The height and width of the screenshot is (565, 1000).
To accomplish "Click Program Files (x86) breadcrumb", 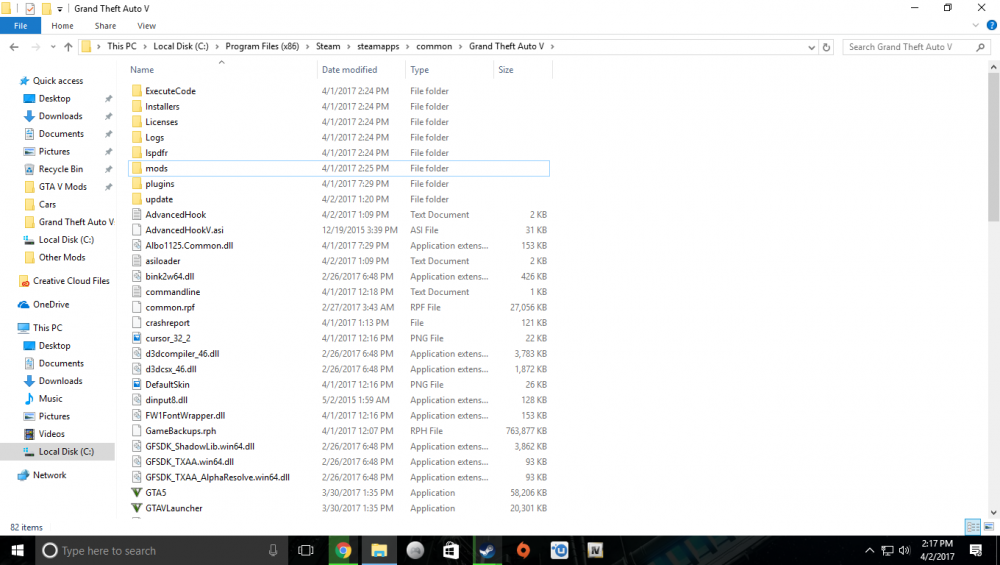I will (262, 47).
